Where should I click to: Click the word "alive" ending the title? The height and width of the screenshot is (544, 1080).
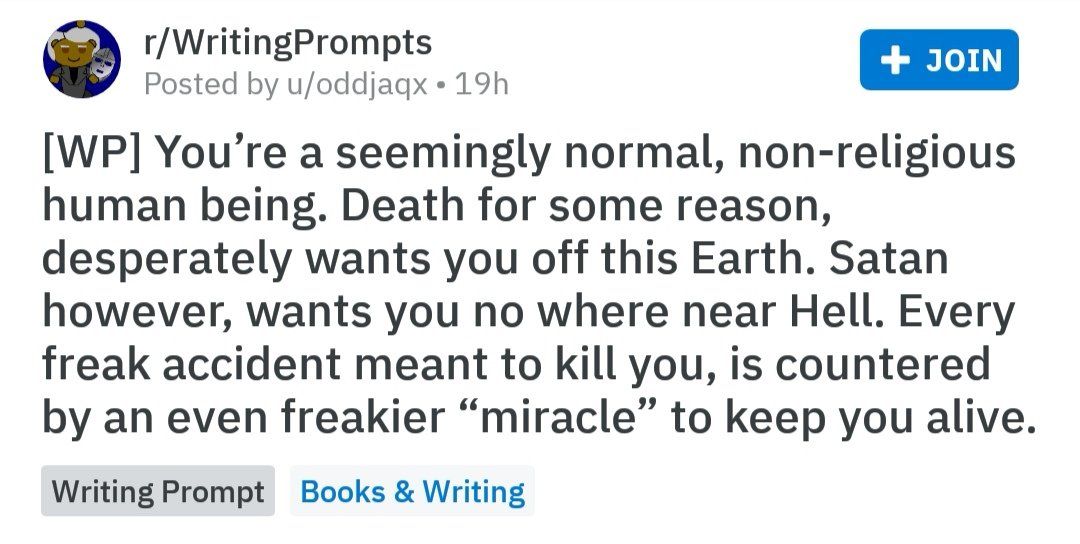pos(967,417)
